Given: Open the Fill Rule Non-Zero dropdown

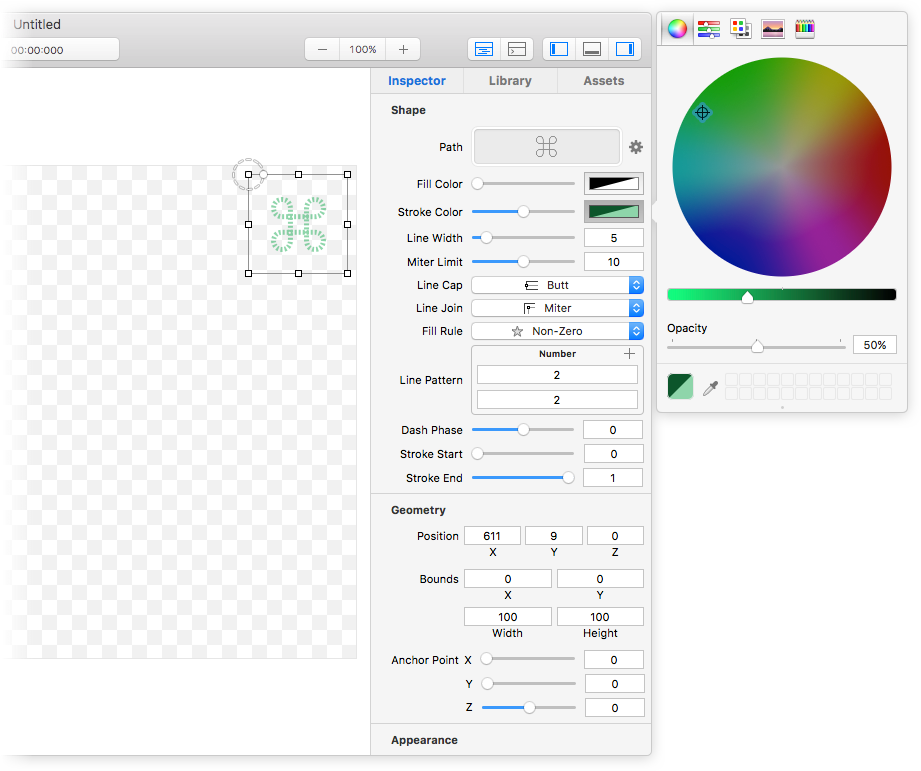Looking at the screenshot, I should click(557, 331).
